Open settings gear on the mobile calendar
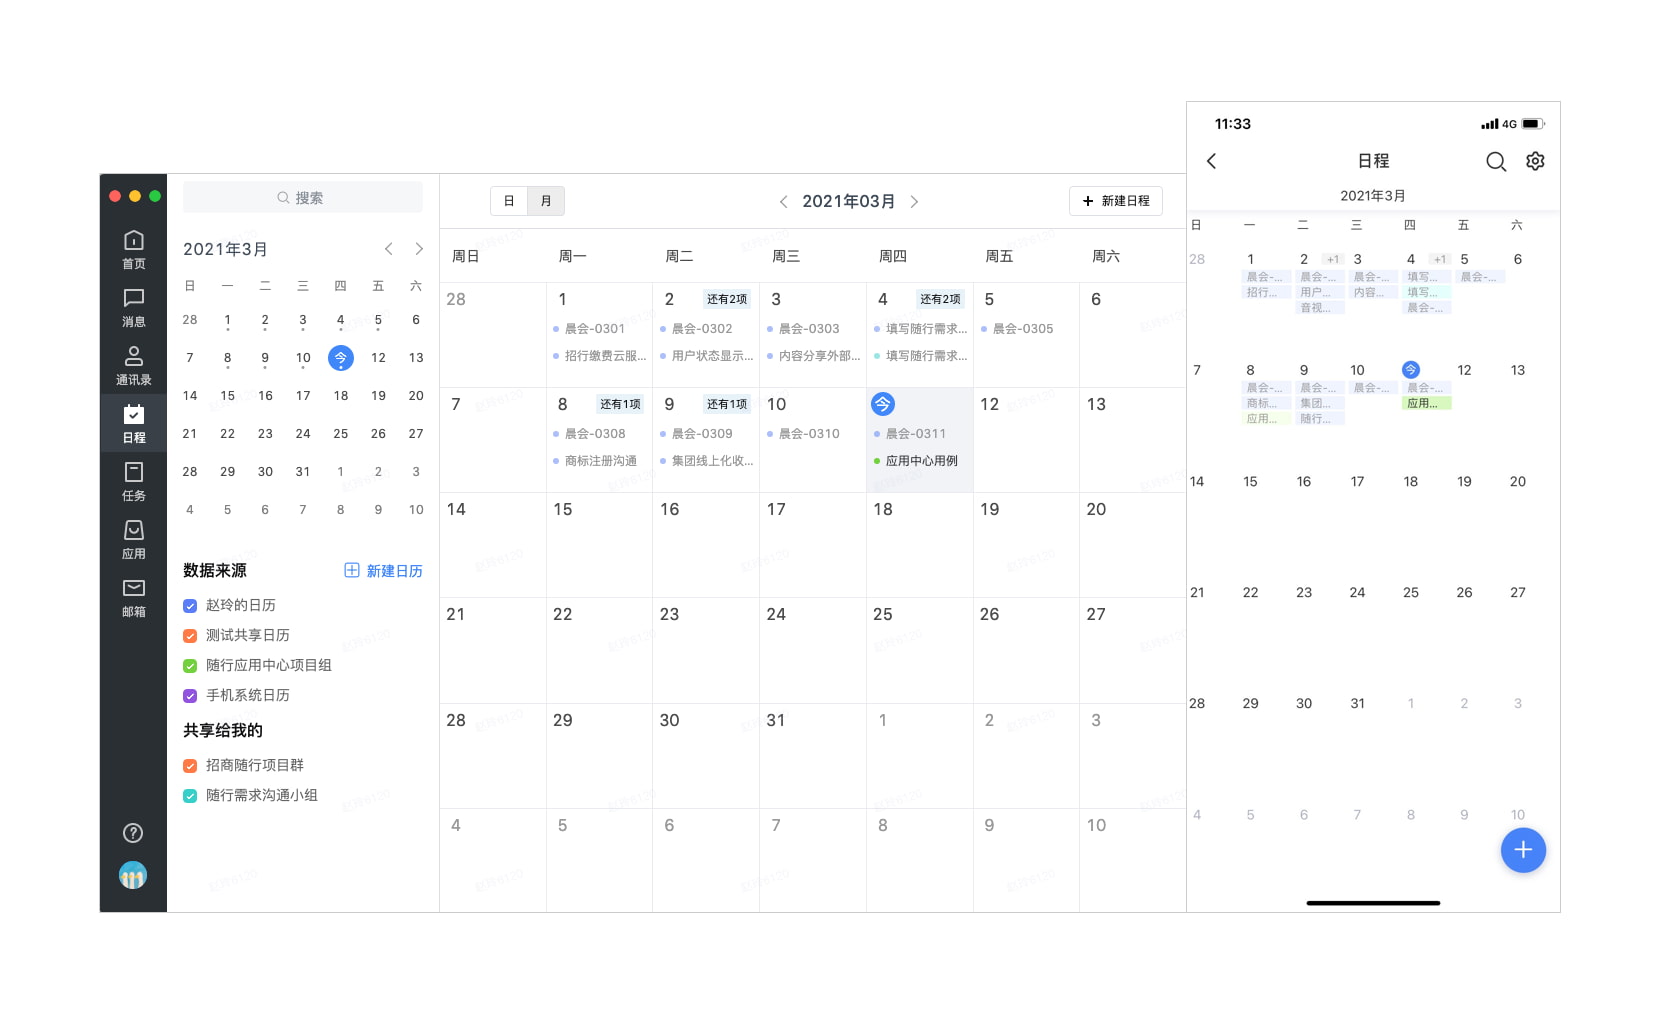Image resolution: width=1662 pixels, height=1013 pixels. click(1535, 161)
